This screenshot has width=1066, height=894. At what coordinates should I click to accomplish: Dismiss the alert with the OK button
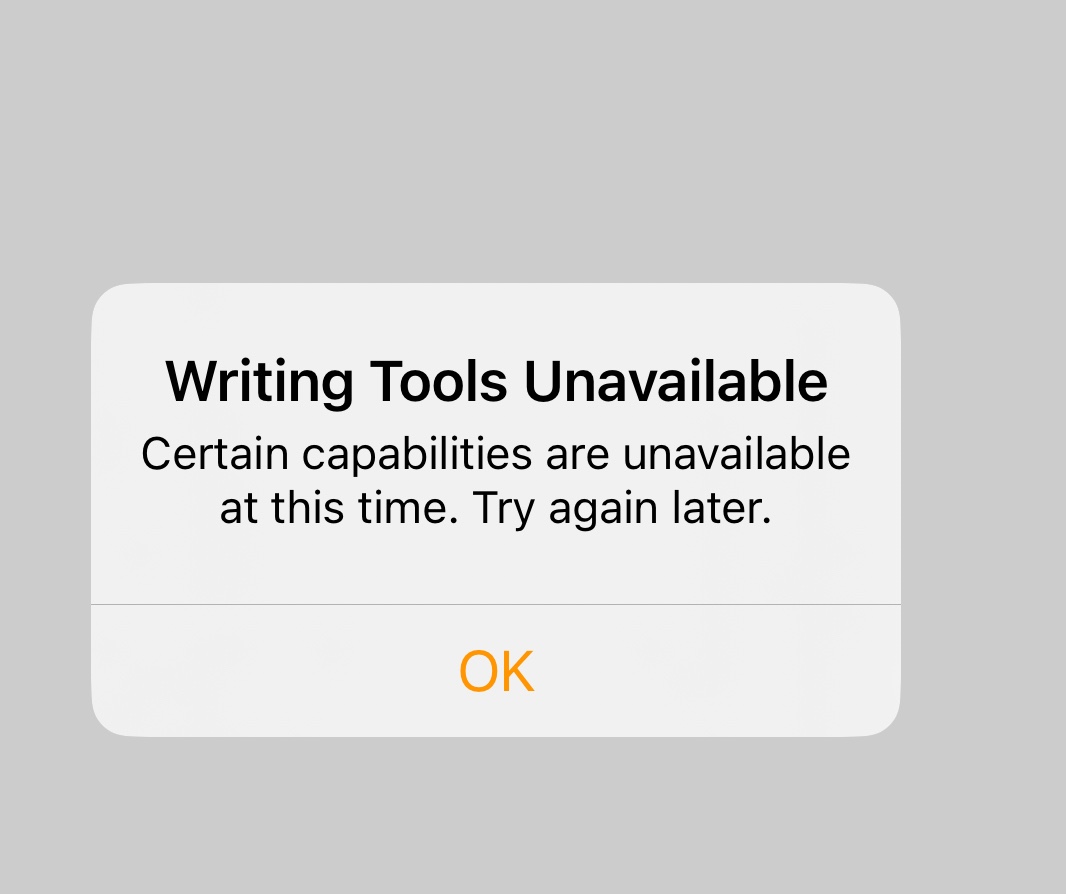496,671
